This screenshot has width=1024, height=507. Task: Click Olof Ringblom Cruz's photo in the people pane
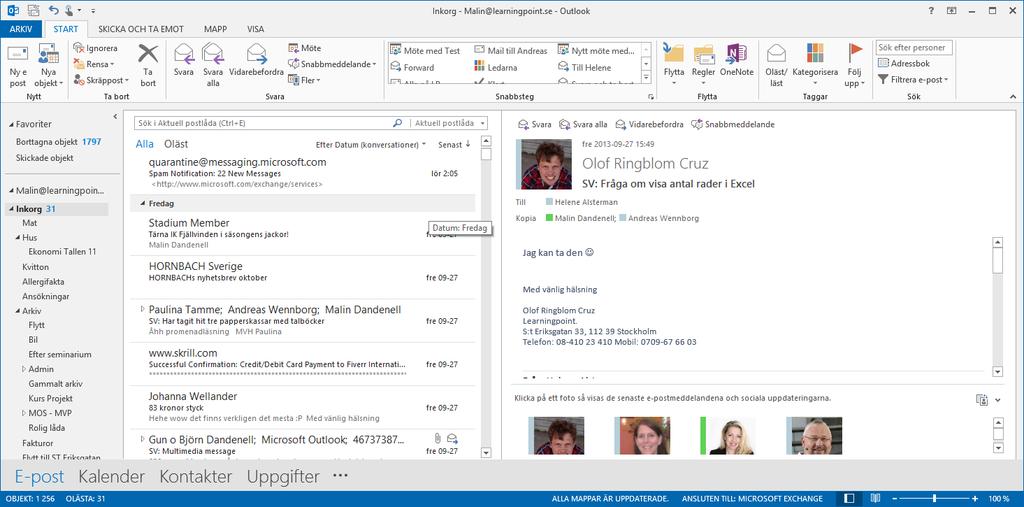pos(558,436)
